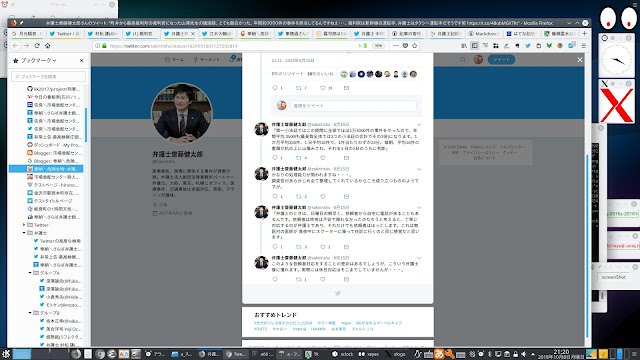The image size is (640, 360).
Task: Go back using the browser Back arrow
Action: [16, 46]
